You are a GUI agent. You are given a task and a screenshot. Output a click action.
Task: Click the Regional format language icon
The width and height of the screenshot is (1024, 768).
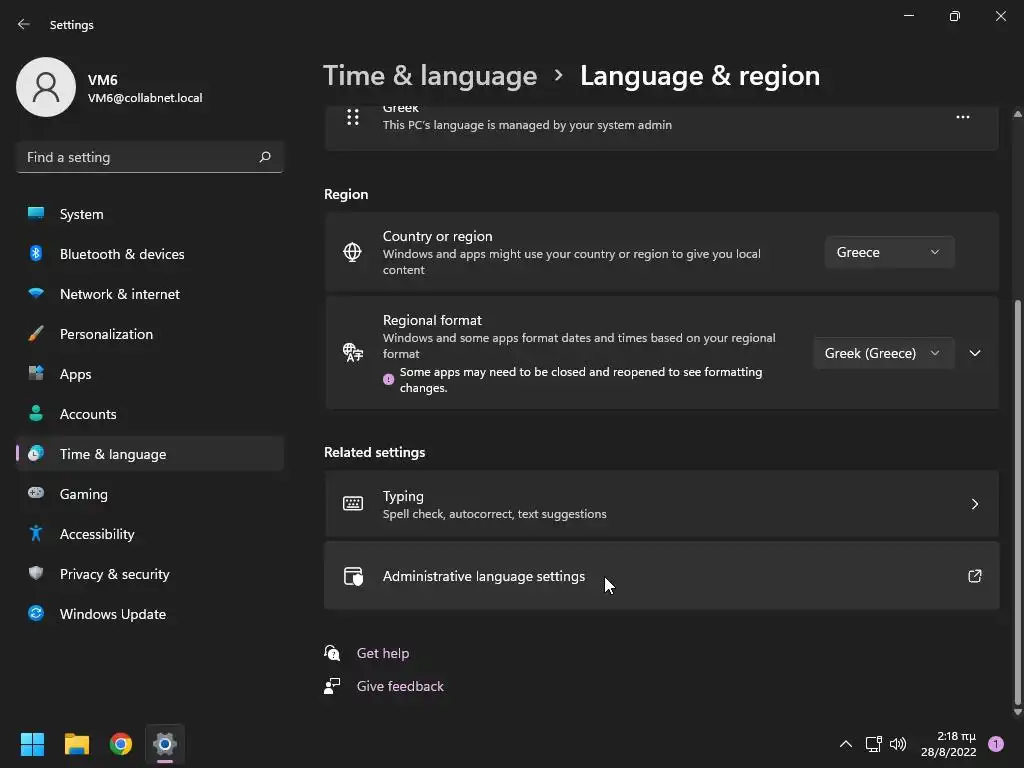[x=353, y=353]
